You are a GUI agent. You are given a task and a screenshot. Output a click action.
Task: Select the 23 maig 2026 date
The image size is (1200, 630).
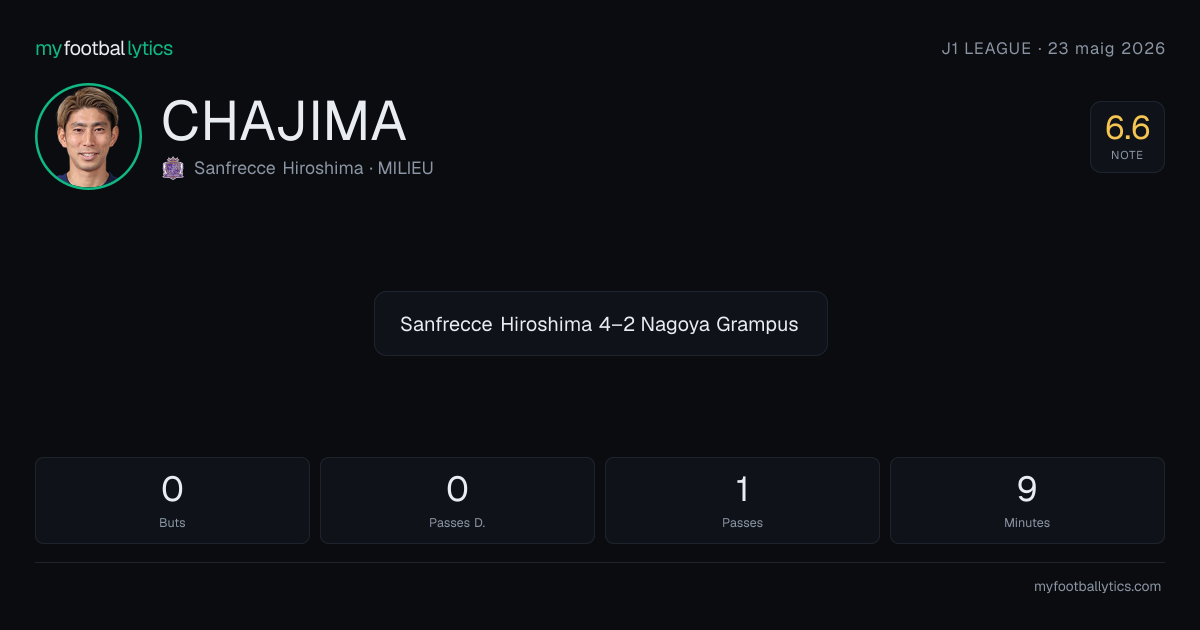(x=1106, y=48)
